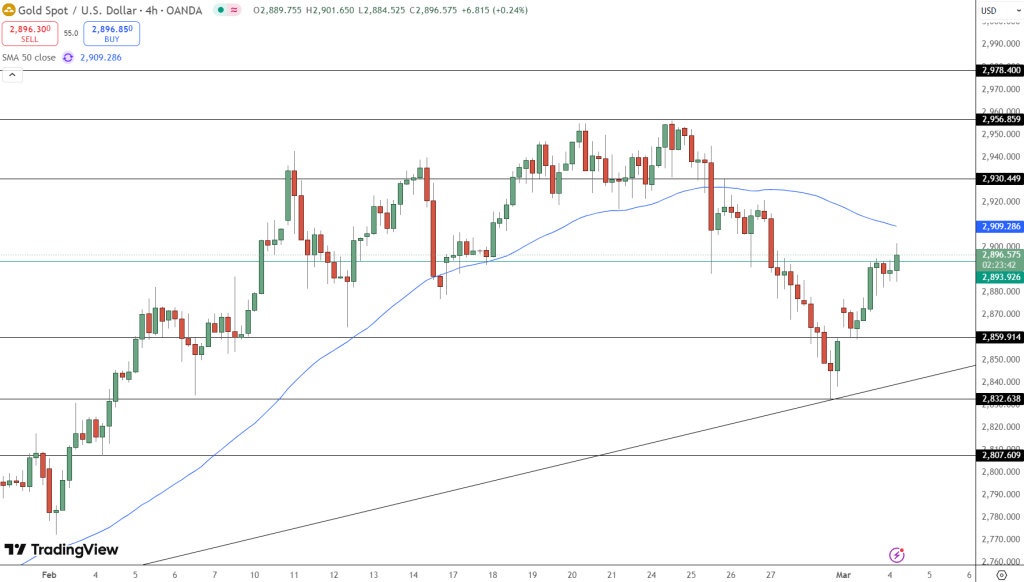Click the 2,930.449 price line label
Viewport: 1024px width, 582px height.
click(999, 179)
